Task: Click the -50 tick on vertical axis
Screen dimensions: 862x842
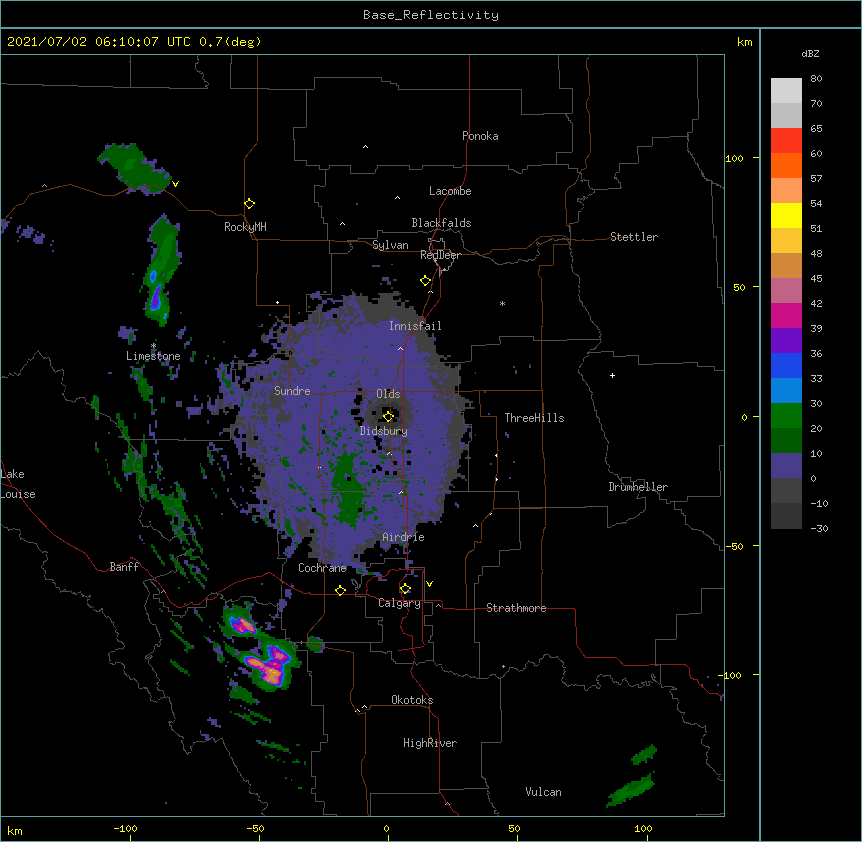Action: 733,546
